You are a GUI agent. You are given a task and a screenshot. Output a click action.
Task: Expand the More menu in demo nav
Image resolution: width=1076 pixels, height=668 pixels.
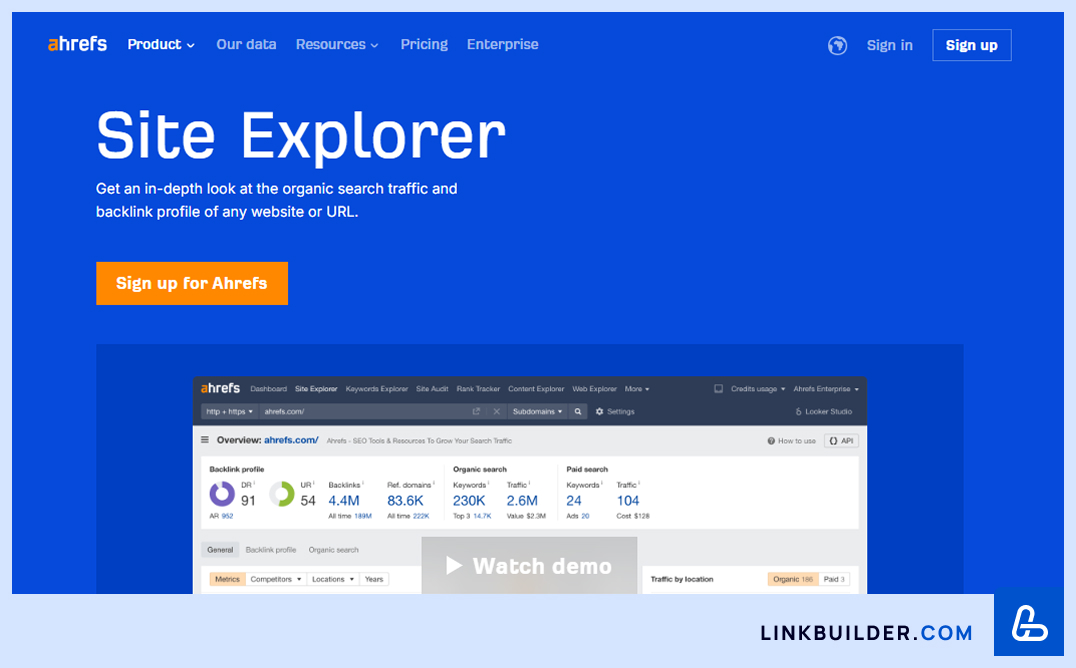[x=637, y=389]
